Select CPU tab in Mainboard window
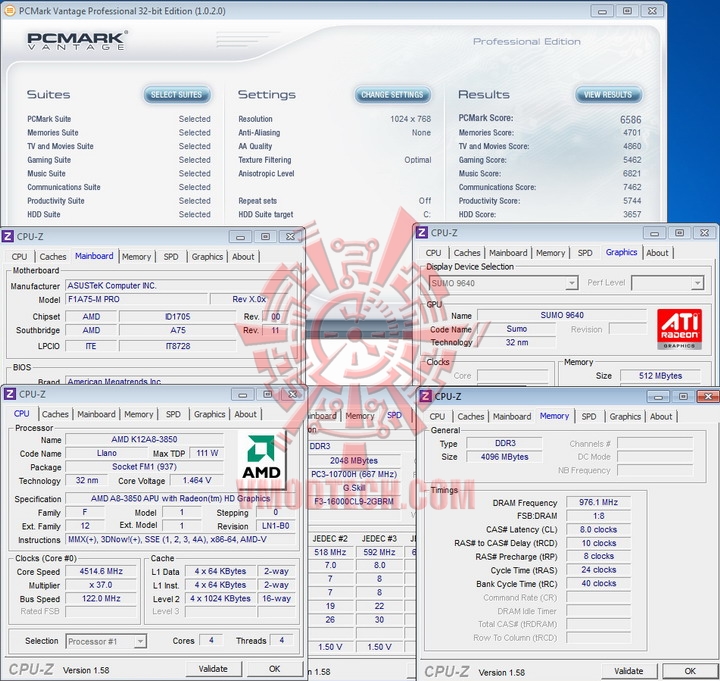This screenshot has height=681, width=720. [x=19, y=257]
